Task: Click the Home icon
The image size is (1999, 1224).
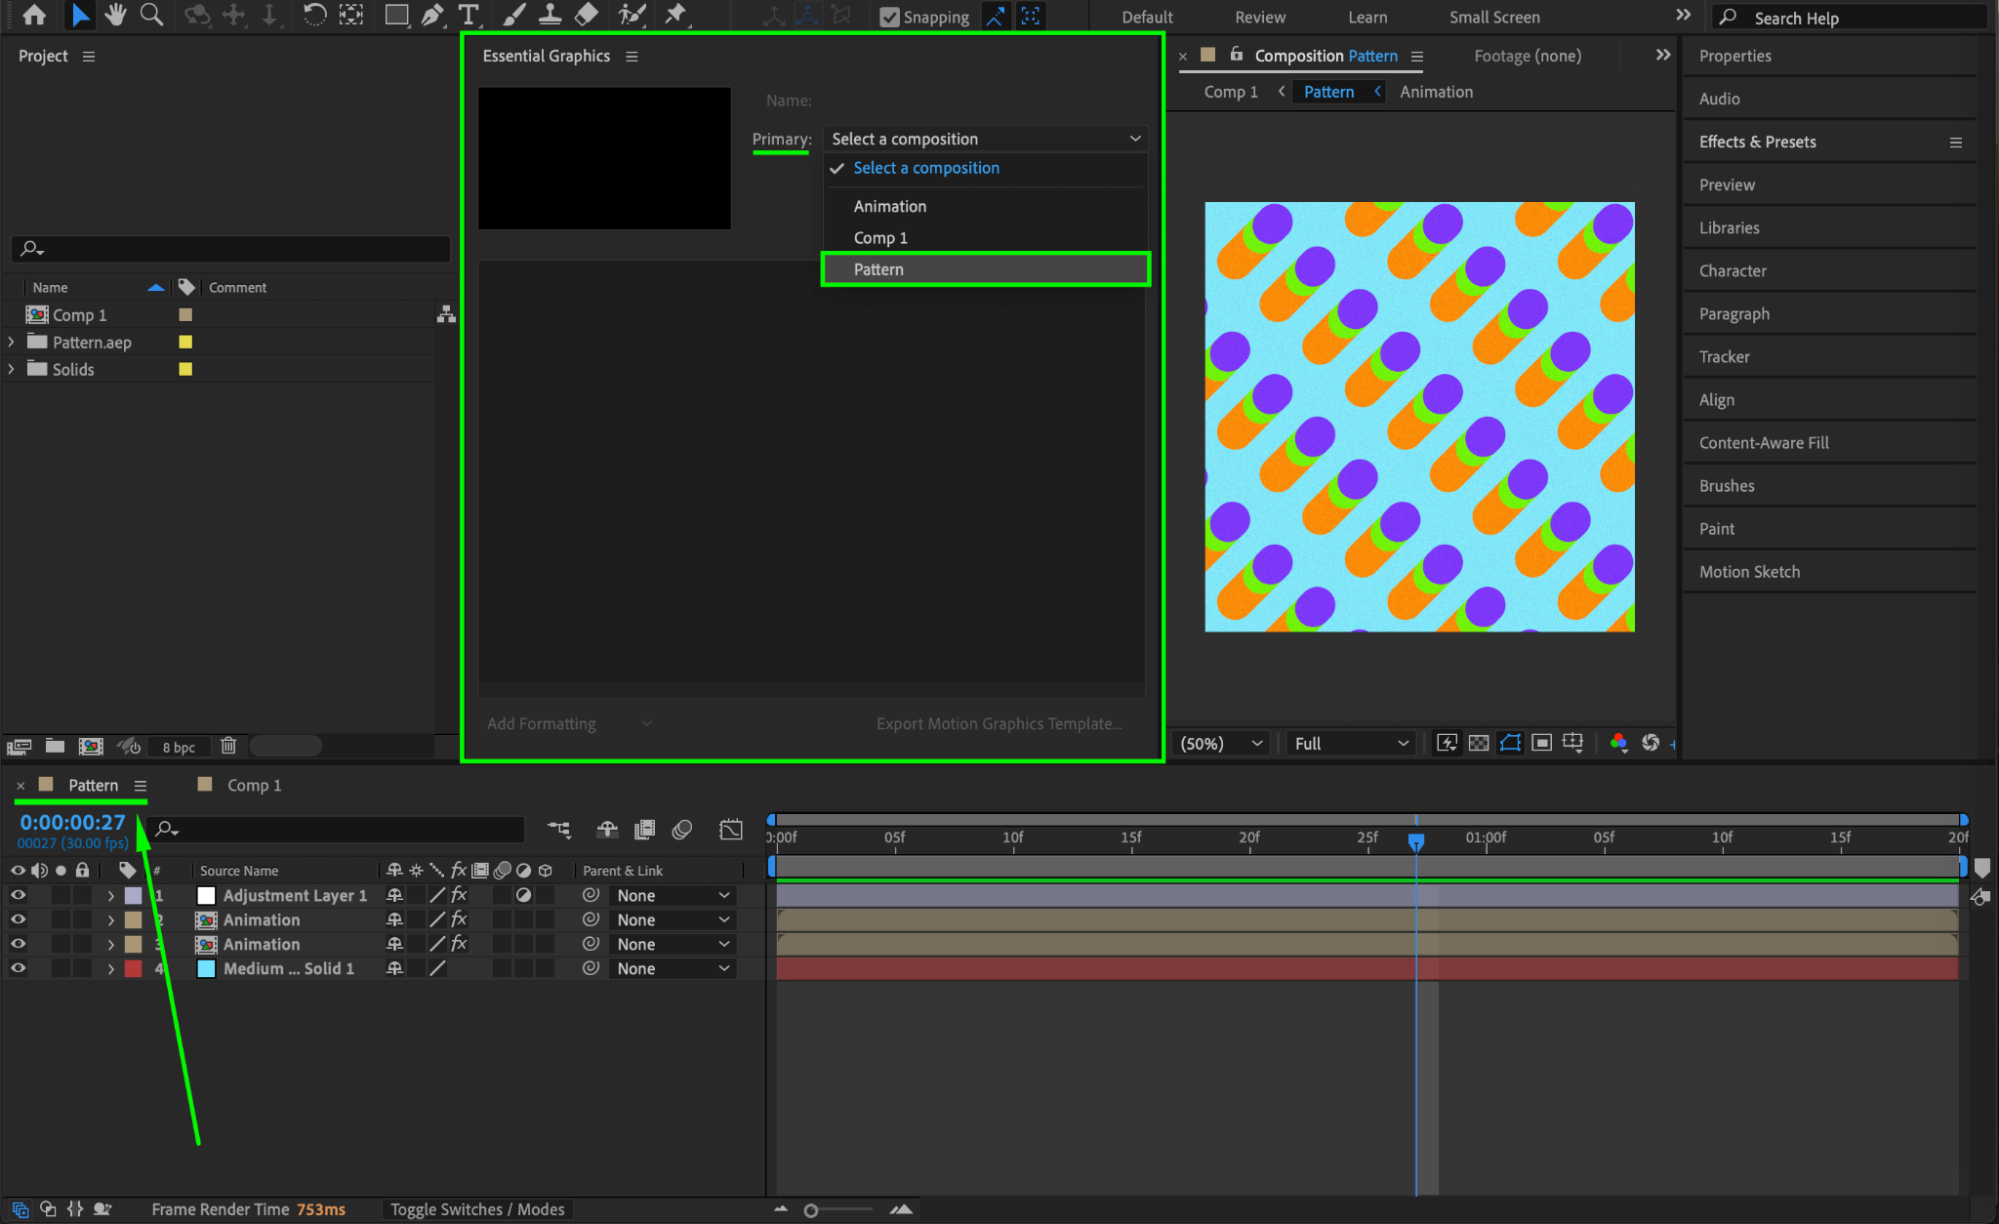Action: click(34, 15)
